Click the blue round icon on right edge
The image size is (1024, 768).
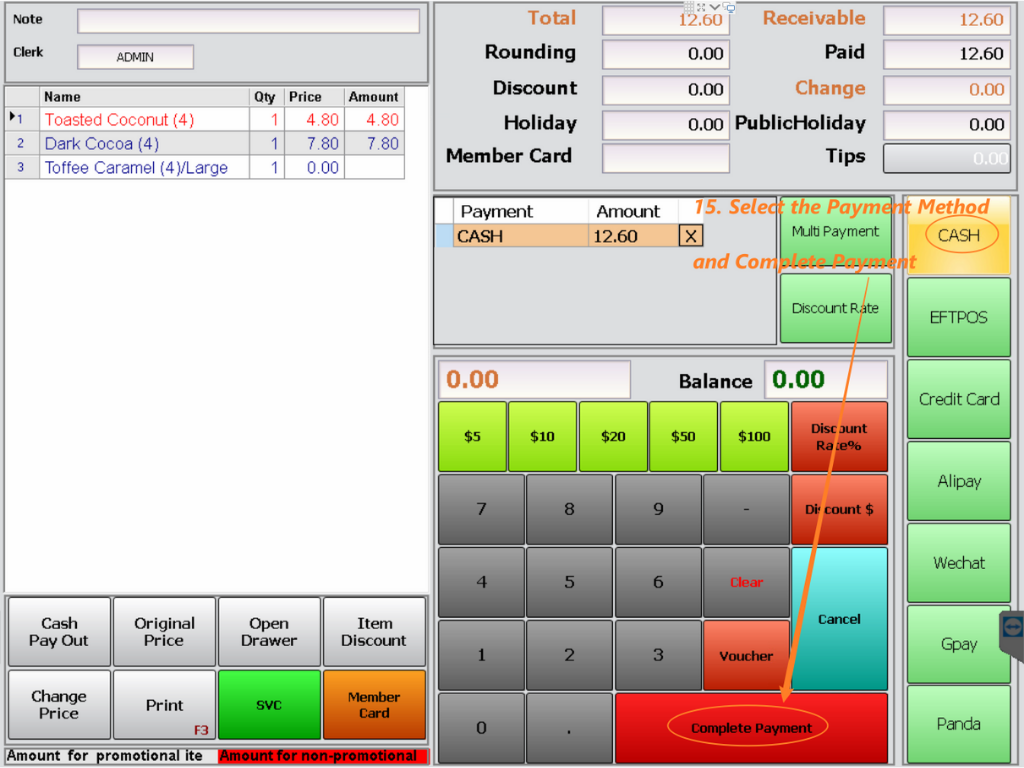point(1012,629)
